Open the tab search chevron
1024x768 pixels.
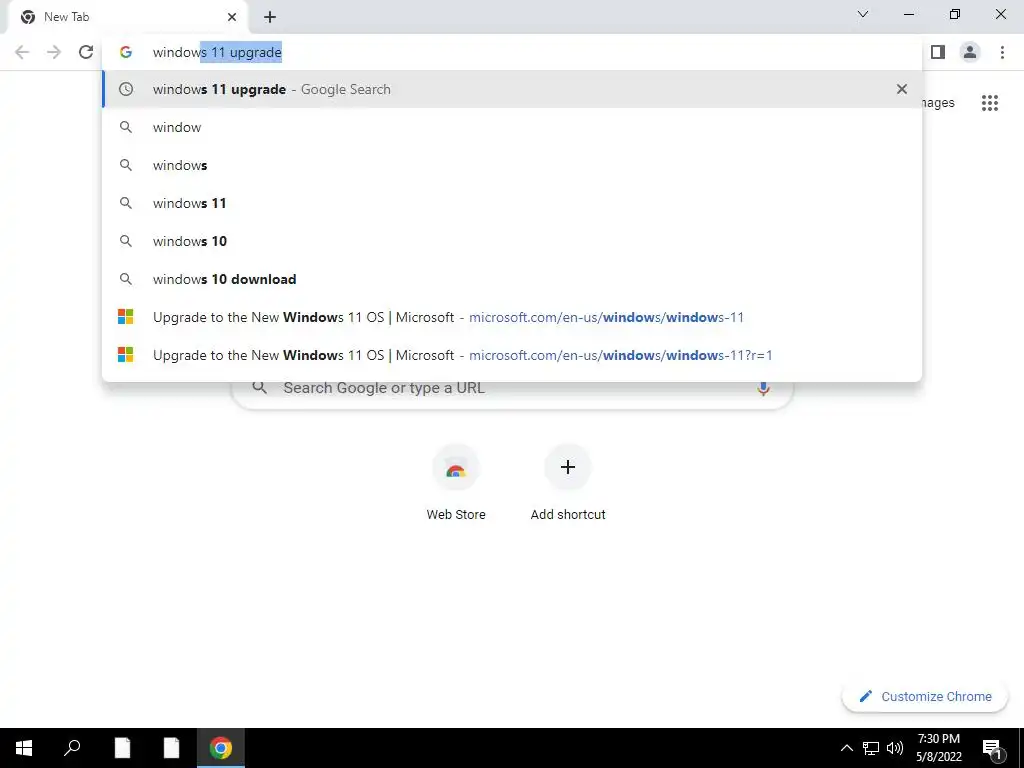(863, 14)
